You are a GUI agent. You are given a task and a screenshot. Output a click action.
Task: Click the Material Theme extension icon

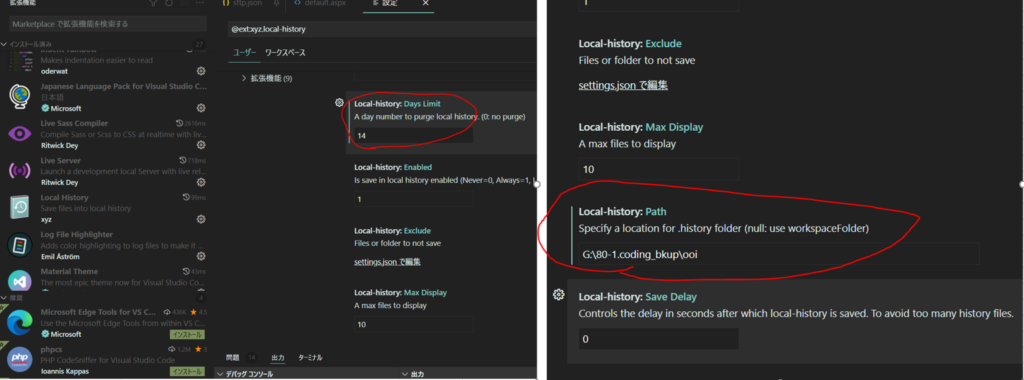[x=20, y=281]
